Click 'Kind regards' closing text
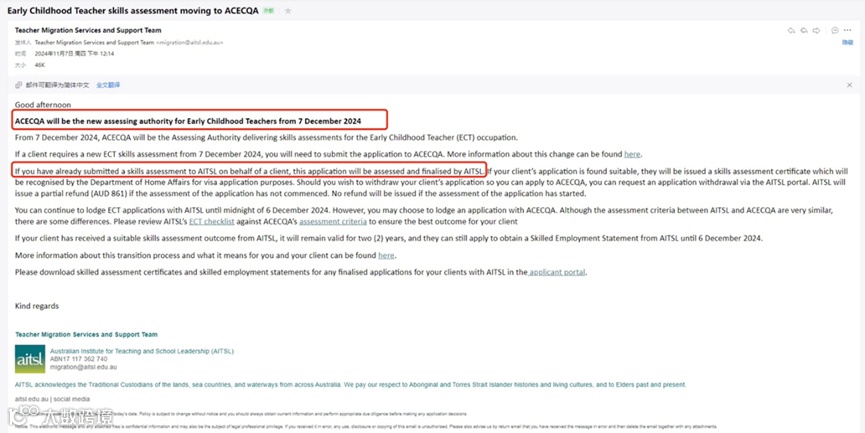Image resolution: width=865 pixels, height=433 pixels. (x=37, y=306)
